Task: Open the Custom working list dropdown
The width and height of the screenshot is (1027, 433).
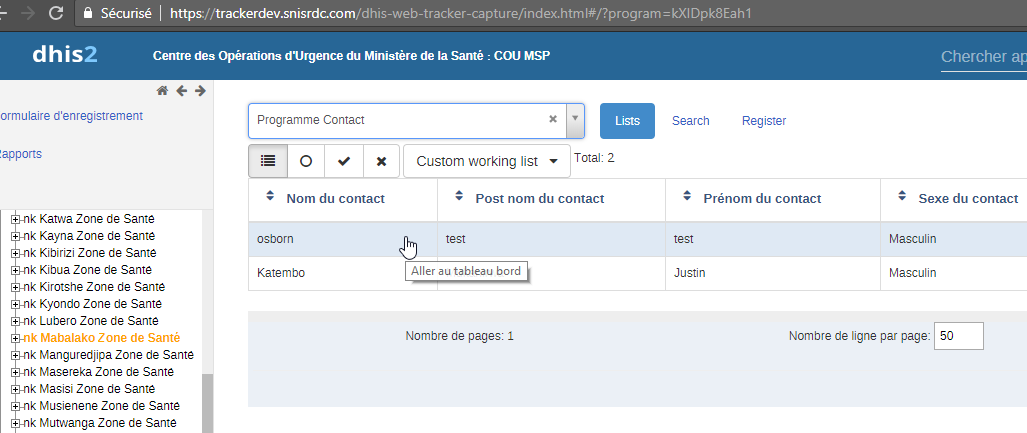Action: 487,161
